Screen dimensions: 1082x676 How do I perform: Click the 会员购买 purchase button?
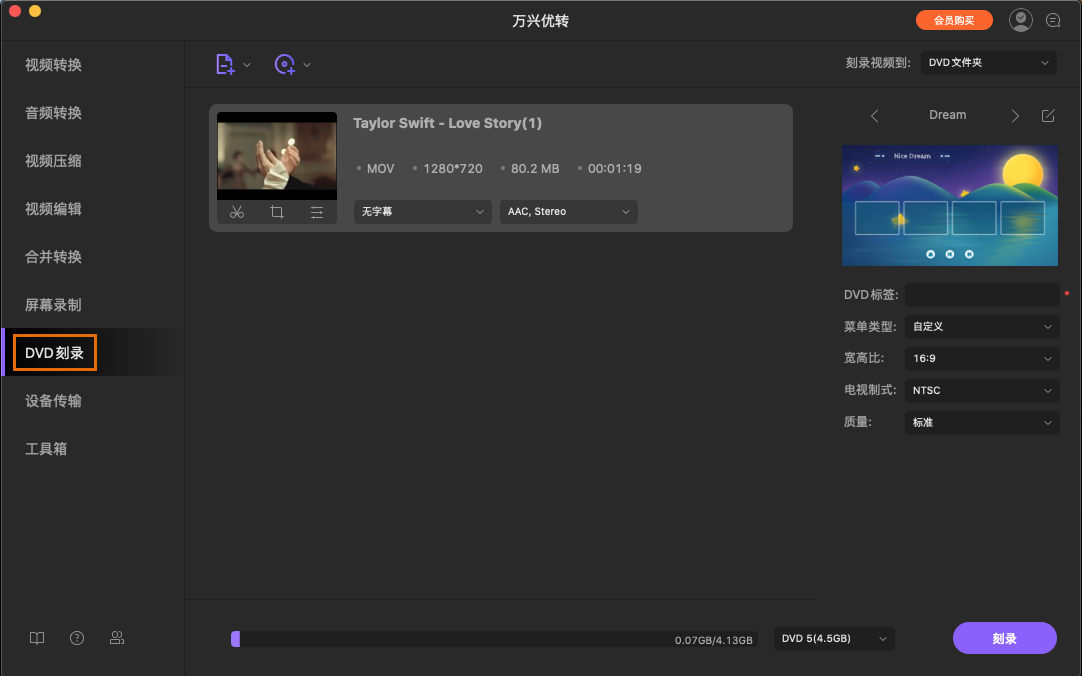coord(954,19)
